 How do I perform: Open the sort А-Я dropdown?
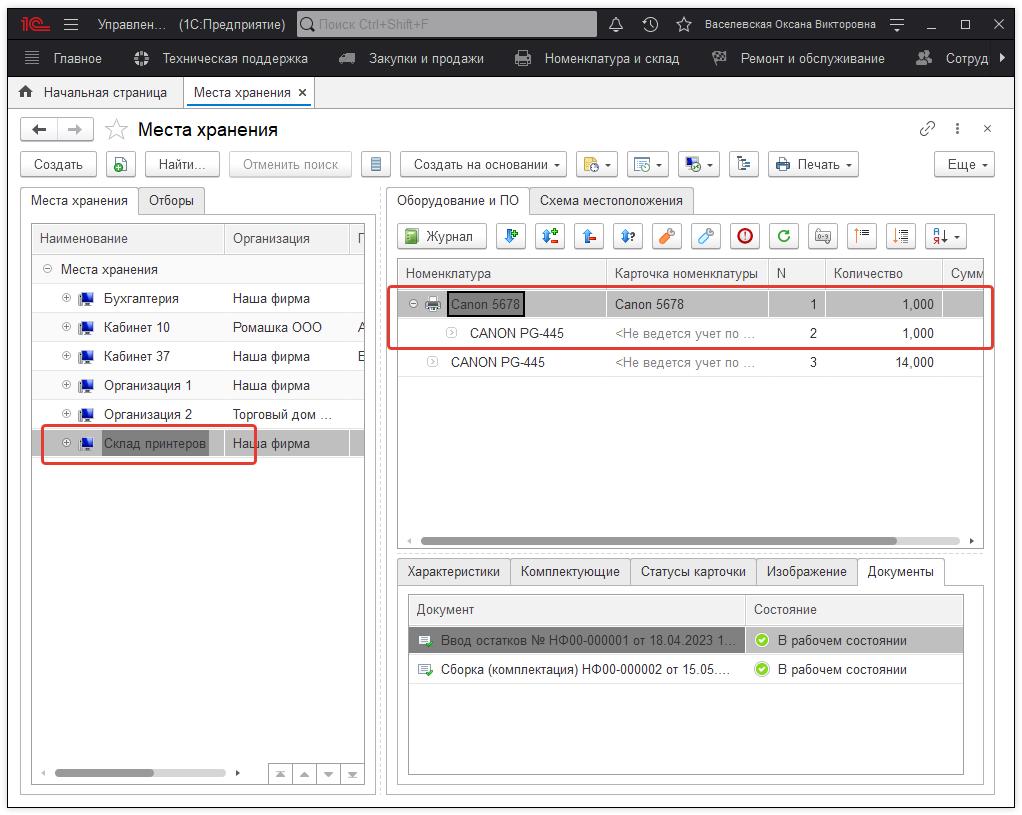pyautogui.click(x=945, y=236)
